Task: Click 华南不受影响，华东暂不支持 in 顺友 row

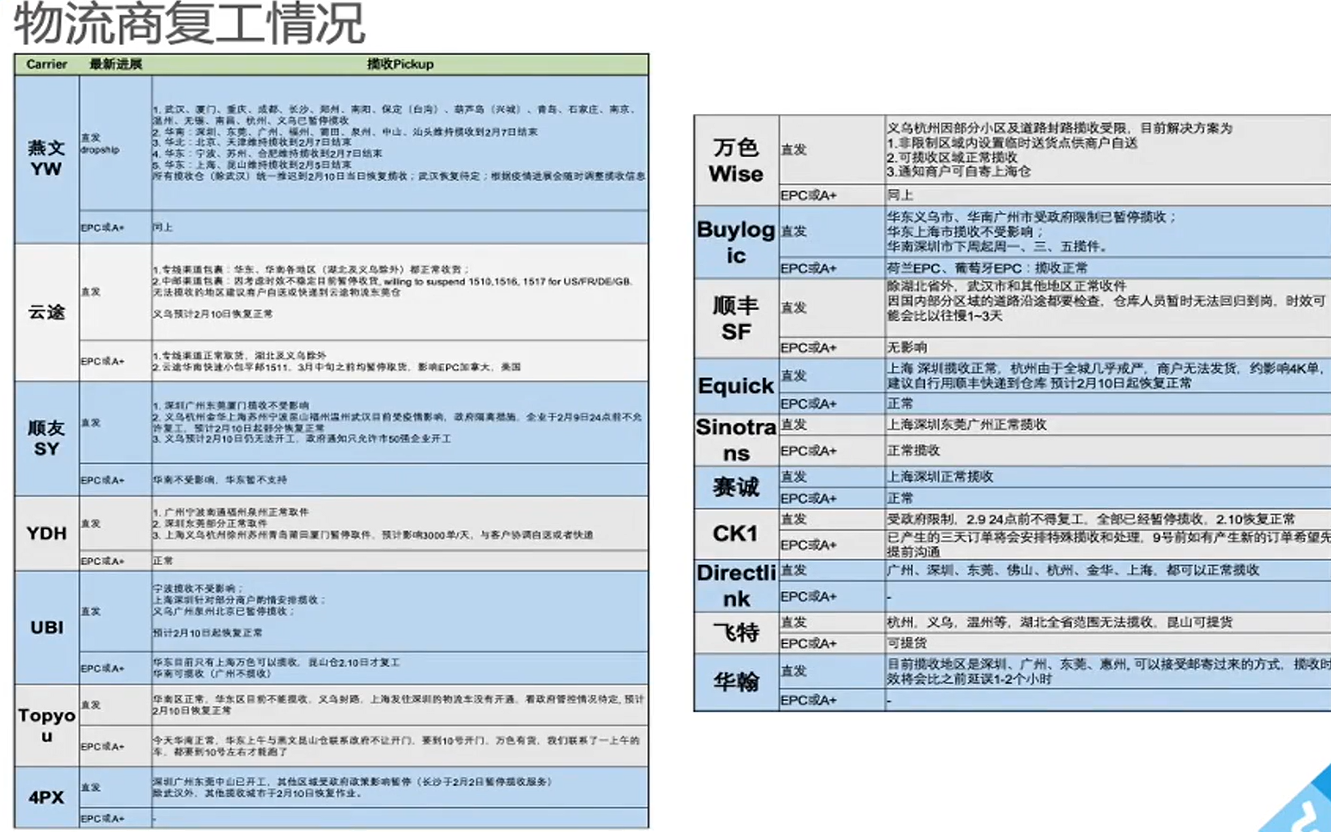Action: click(x=221, y=480)
